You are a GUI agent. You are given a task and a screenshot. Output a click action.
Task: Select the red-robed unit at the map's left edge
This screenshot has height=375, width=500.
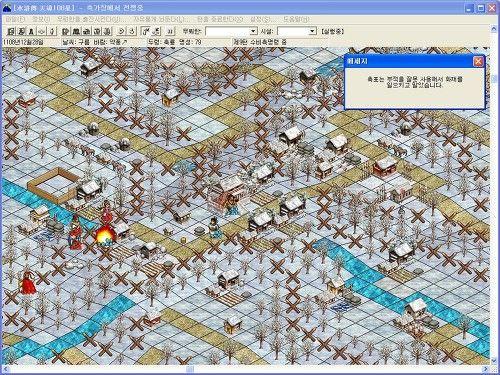click(29, 282)
